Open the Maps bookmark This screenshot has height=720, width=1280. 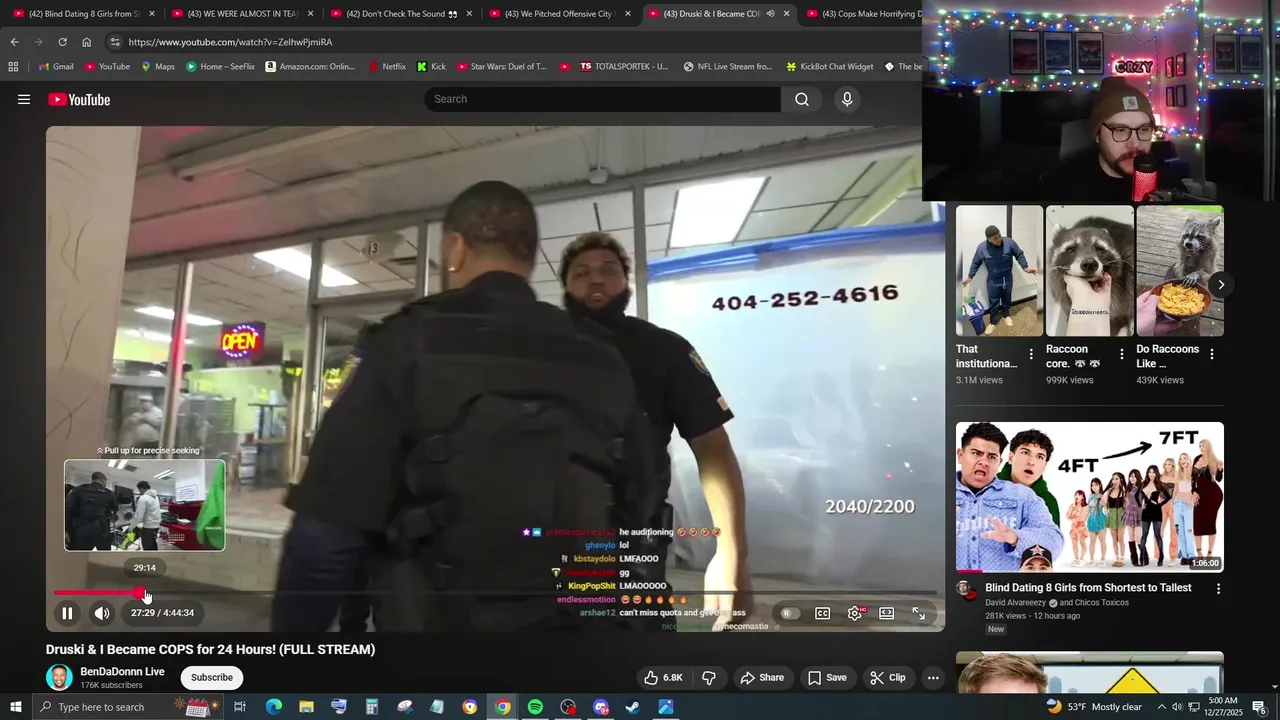point(158,67)
